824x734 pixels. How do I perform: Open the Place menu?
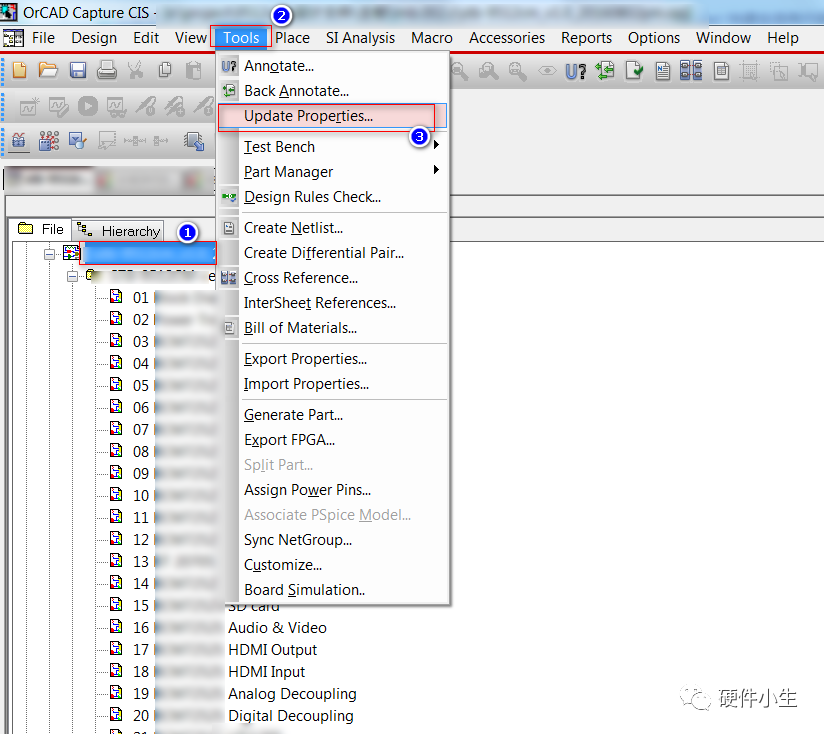[x=292, y=38]
